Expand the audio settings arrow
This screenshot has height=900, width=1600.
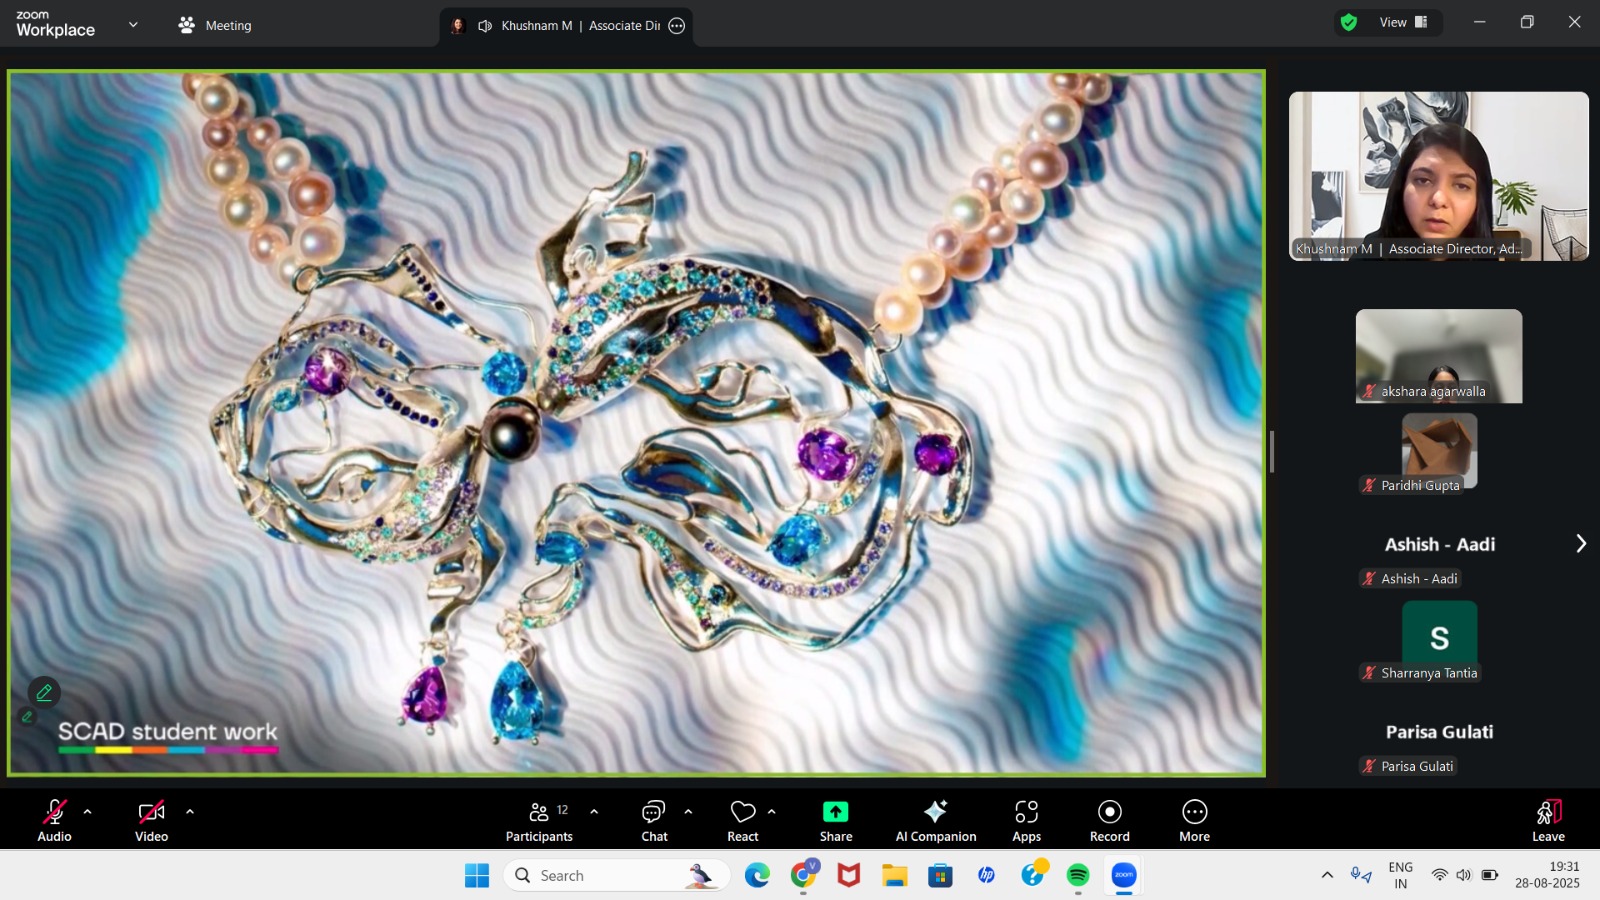[88, 812]
